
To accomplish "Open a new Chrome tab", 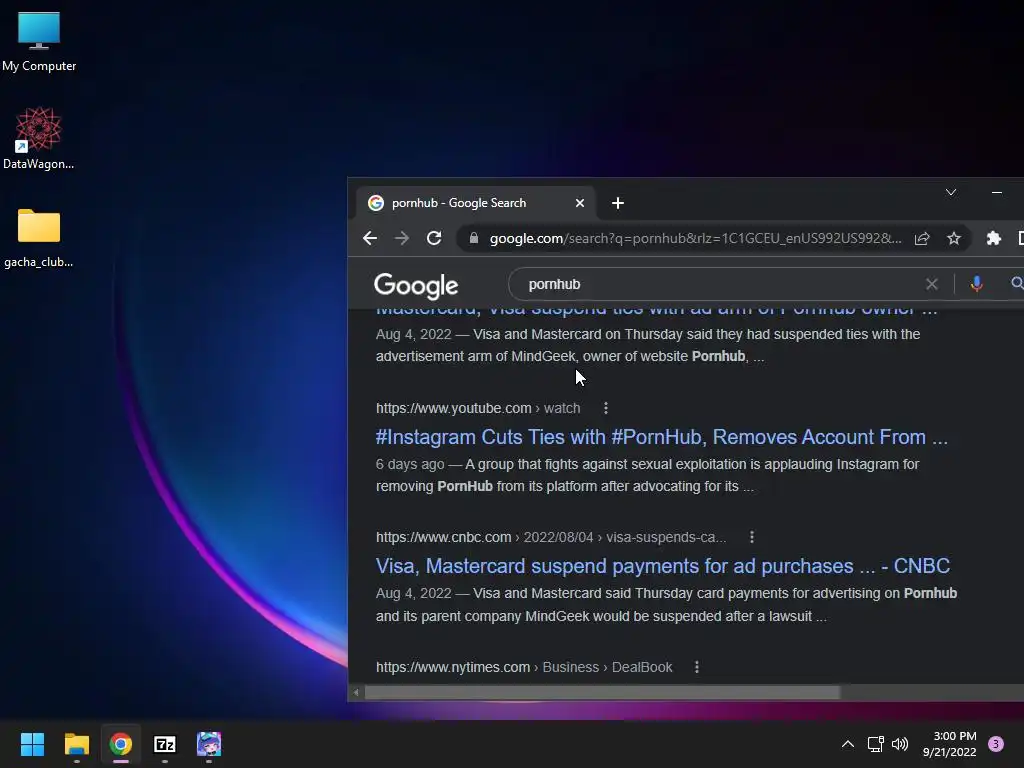I will [x=618, y=203].
